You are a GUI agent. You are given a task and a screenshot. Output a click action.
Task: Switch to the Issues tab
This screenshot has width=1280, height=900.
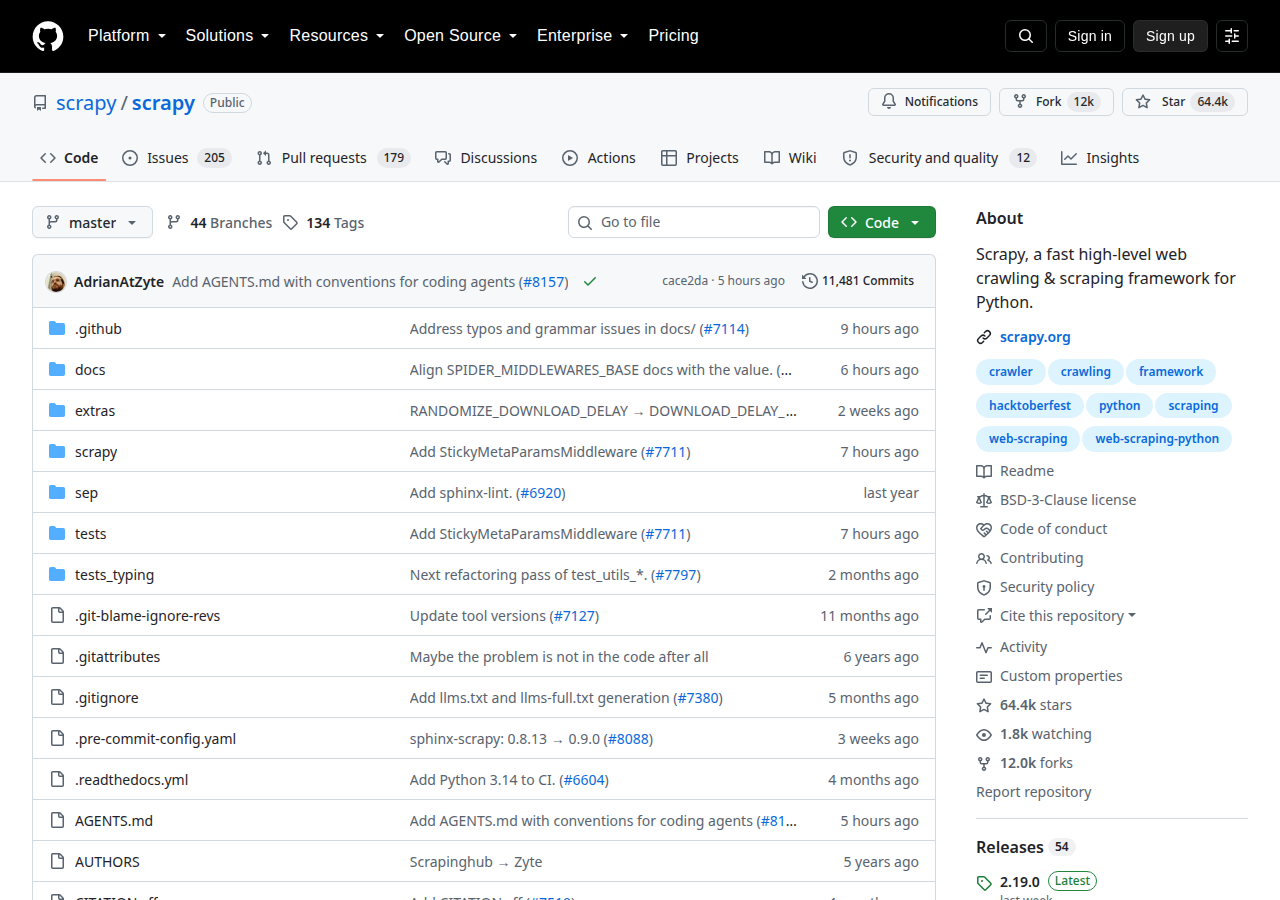pyautogui.click(x=177, y=158)
